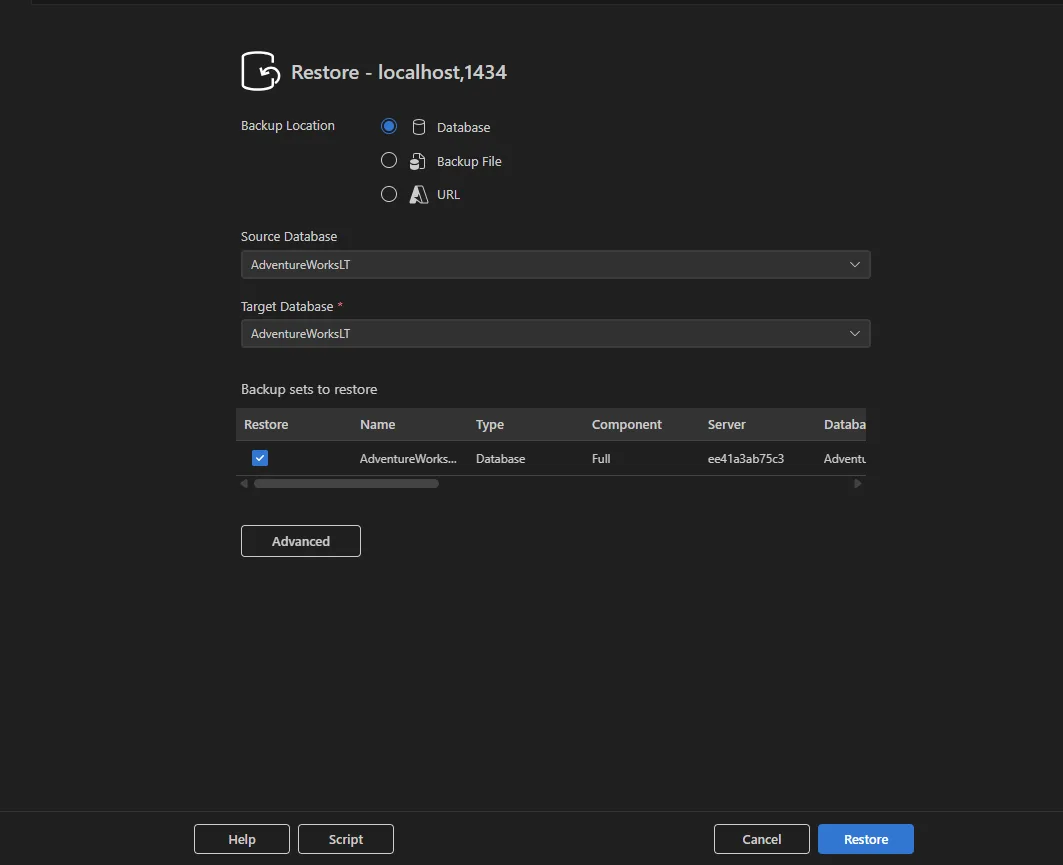Image resolution: width=1063 pixels, height=865 pixels.
Task: Click the horizontal scrollbar right arrow
Action: [857, 484]
